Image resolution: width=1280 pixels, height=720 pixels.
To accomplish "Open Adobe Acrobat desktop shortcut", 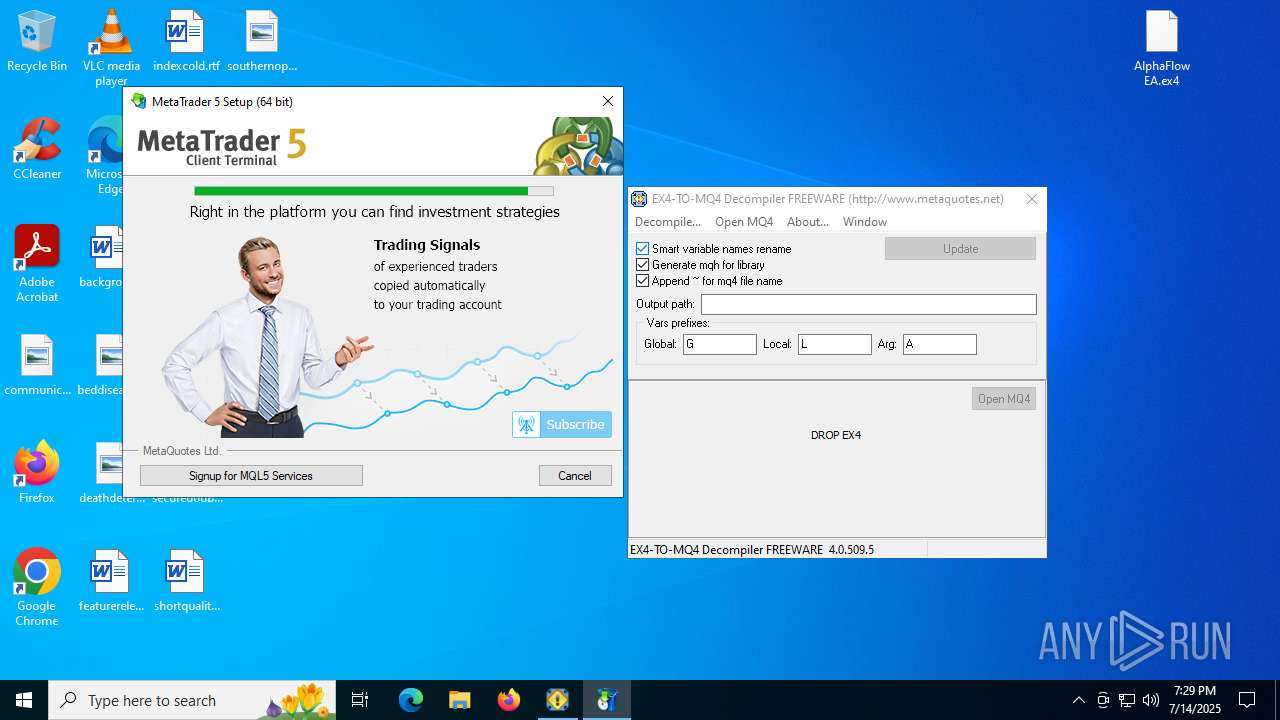I will (x=37, y=264).
